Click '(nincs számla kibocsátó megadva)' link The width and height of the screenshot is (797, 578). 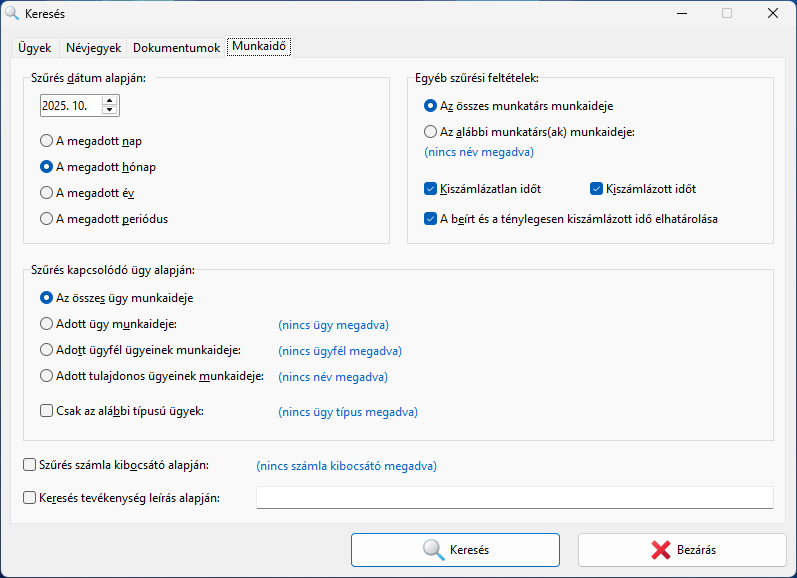(x=346, y=465)
